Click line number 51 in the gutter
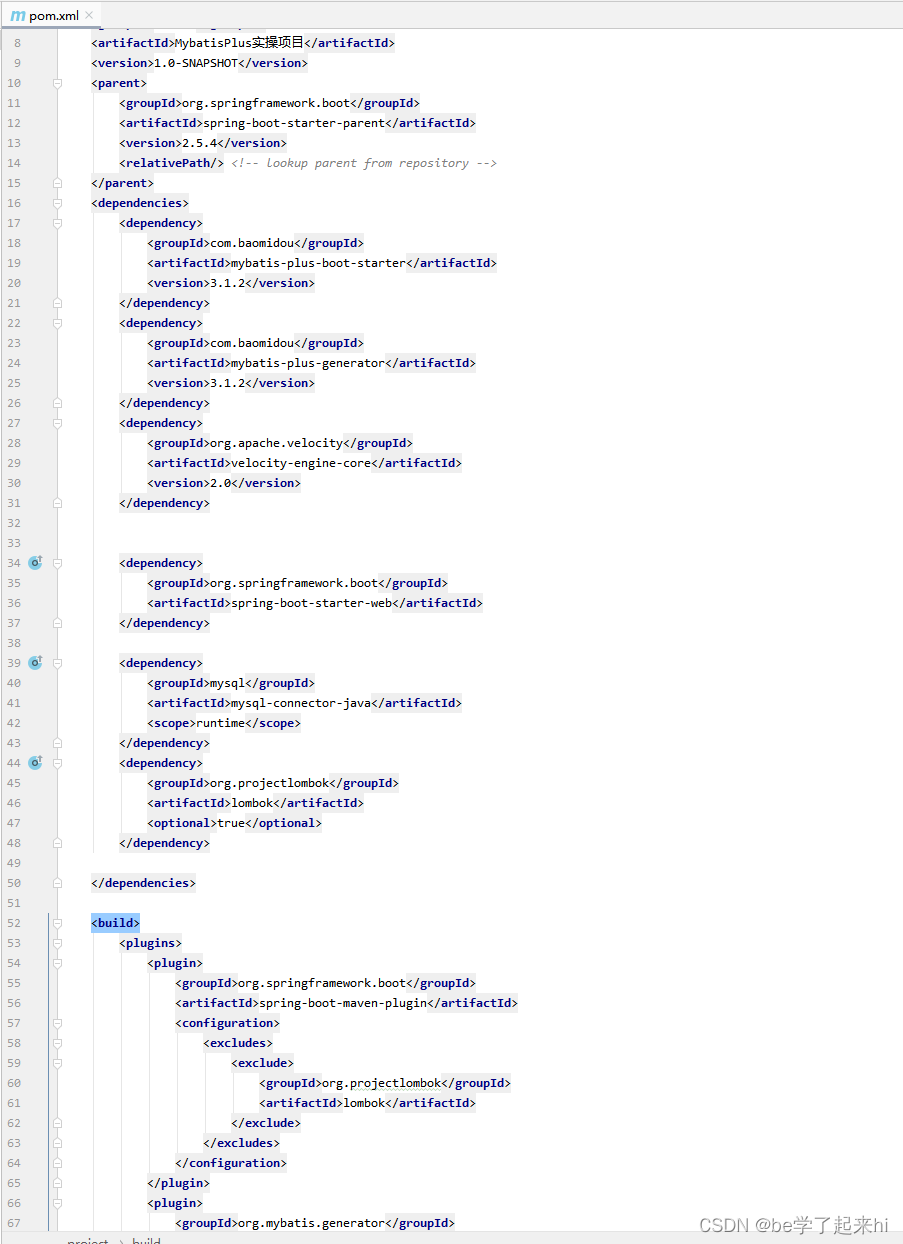Viewport: 903px width, 1244px height. pyautogui.click(x=14, y=903)
